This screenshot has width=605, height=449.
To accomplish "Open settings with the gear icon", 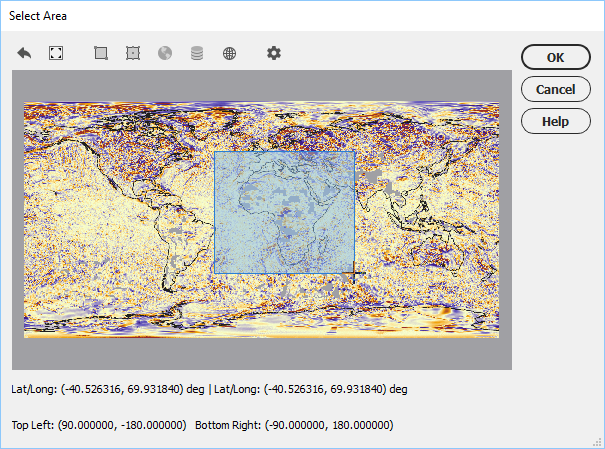I will point(274,53).
